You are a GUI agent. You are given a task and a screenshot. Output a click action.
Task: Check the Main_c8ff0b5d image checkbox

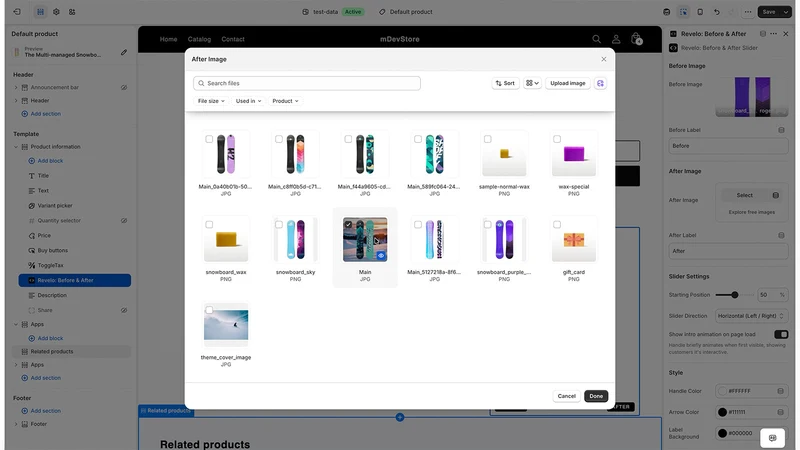279,139
